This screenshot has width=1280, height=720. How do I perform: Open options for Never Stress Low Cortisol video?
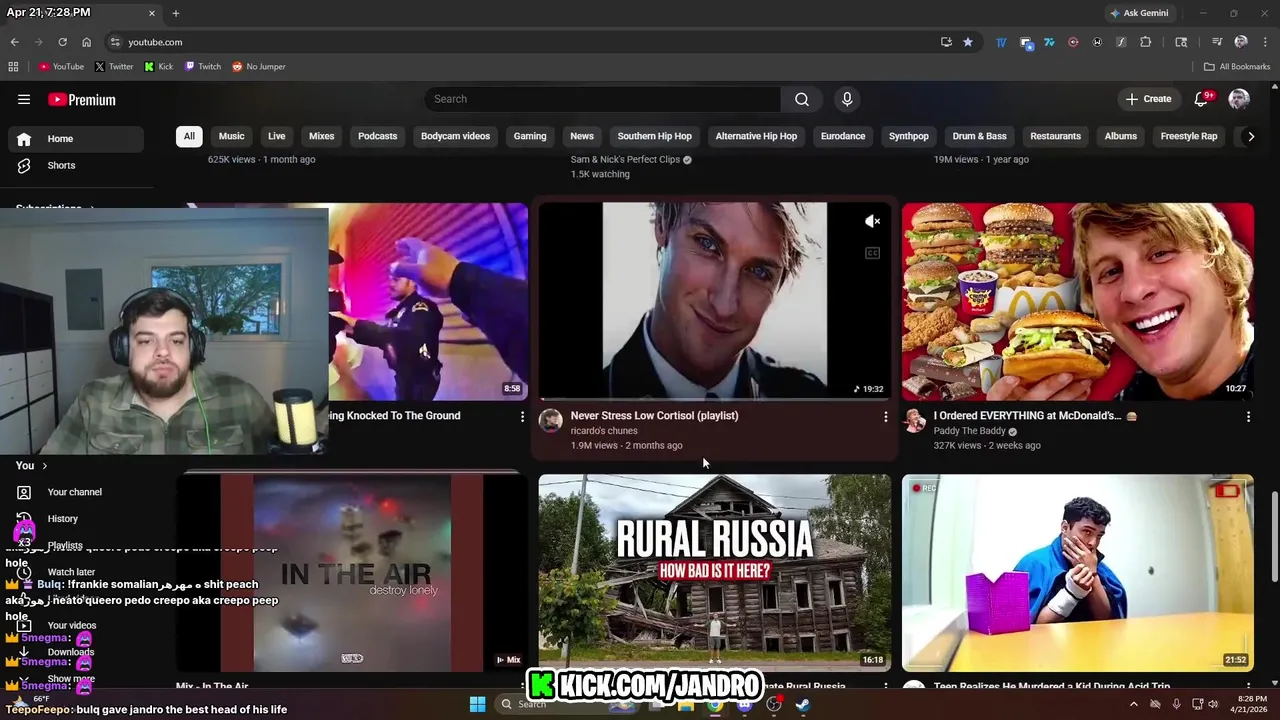[x=885, y=416]
